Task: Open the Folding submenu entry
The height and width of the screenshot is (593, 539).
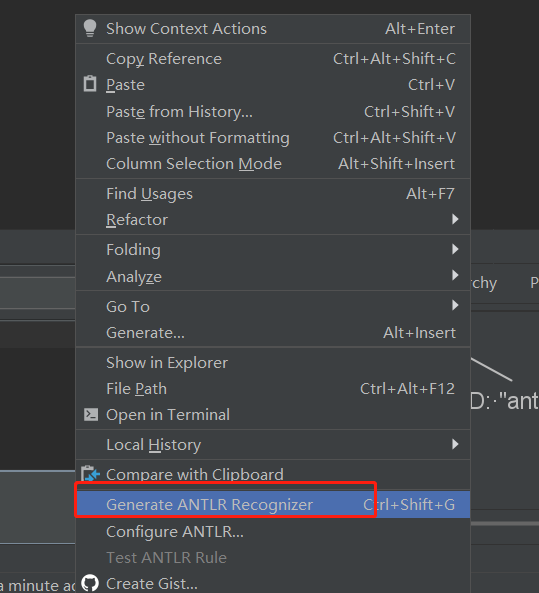Action: pos(273,250)
